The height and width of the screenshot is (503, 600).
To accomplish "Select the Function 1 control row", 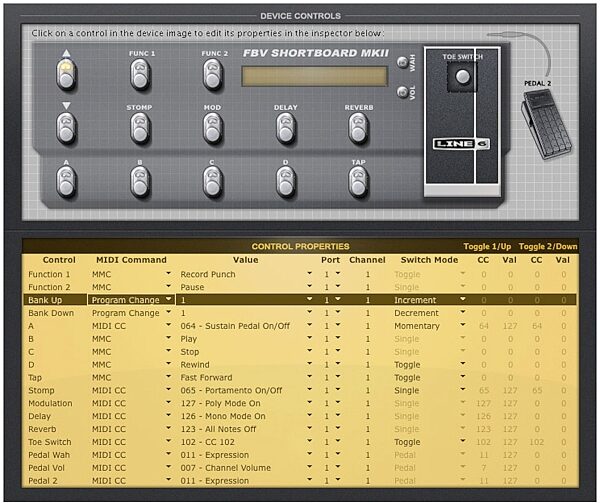I will 300,274.
